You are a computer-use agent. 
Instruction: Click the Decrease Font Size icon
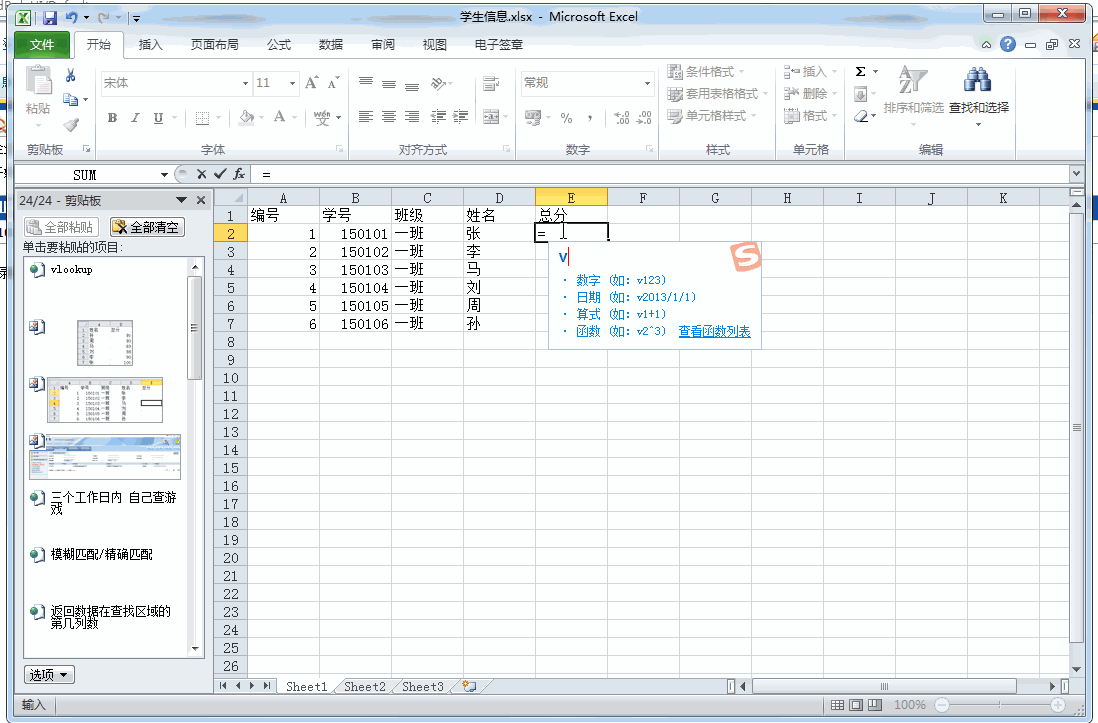(x=333, y=83)
